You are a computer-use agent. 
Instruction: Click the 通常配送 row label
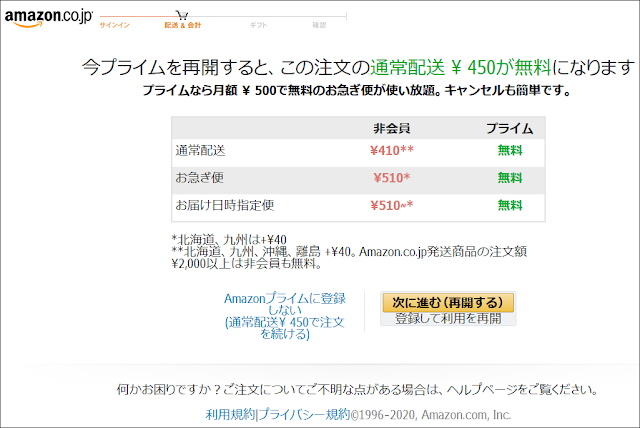tap(200, 151)
